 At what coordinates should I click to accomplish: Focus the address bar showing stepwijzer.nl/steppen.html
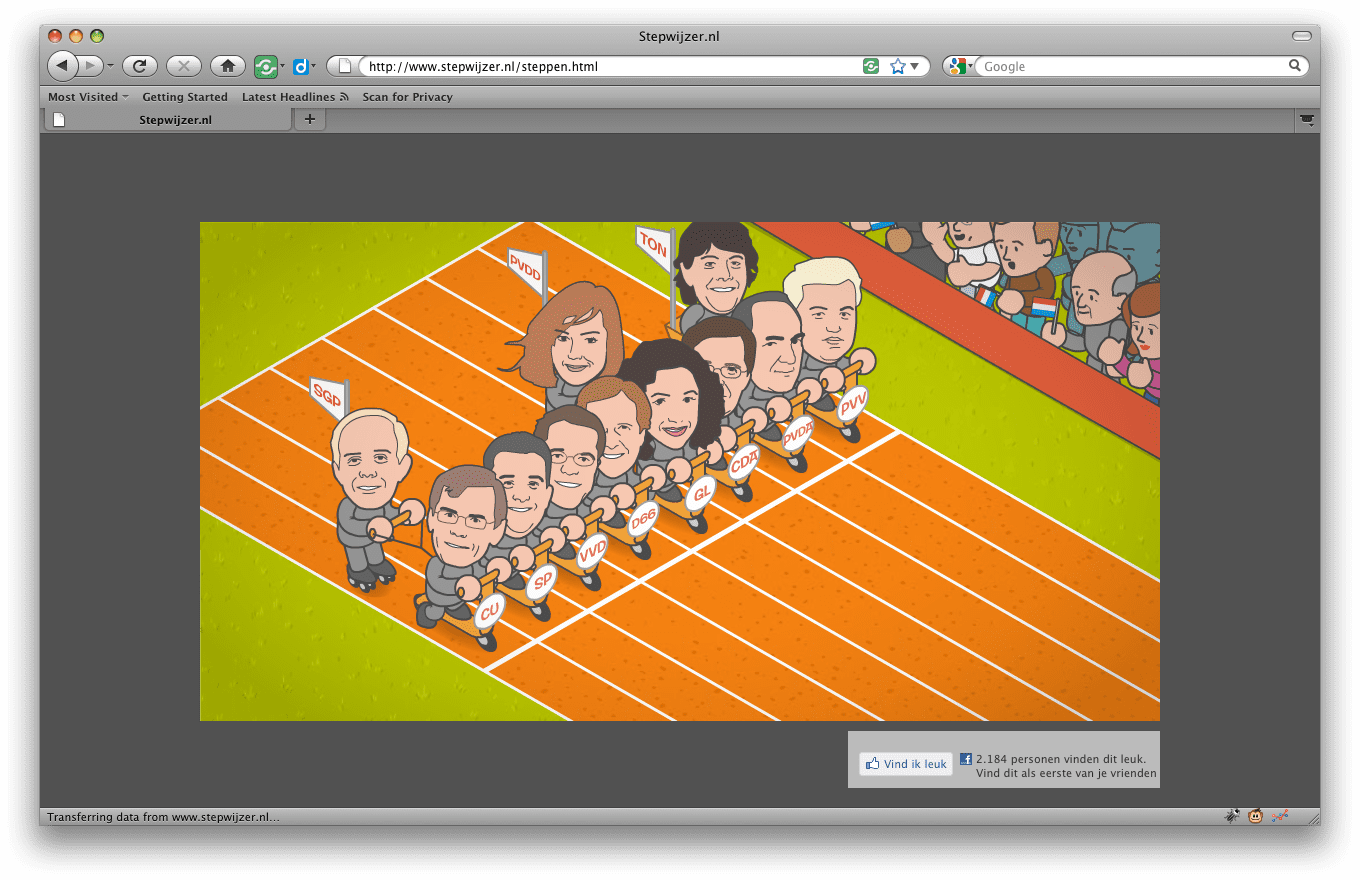coord(612,66)
